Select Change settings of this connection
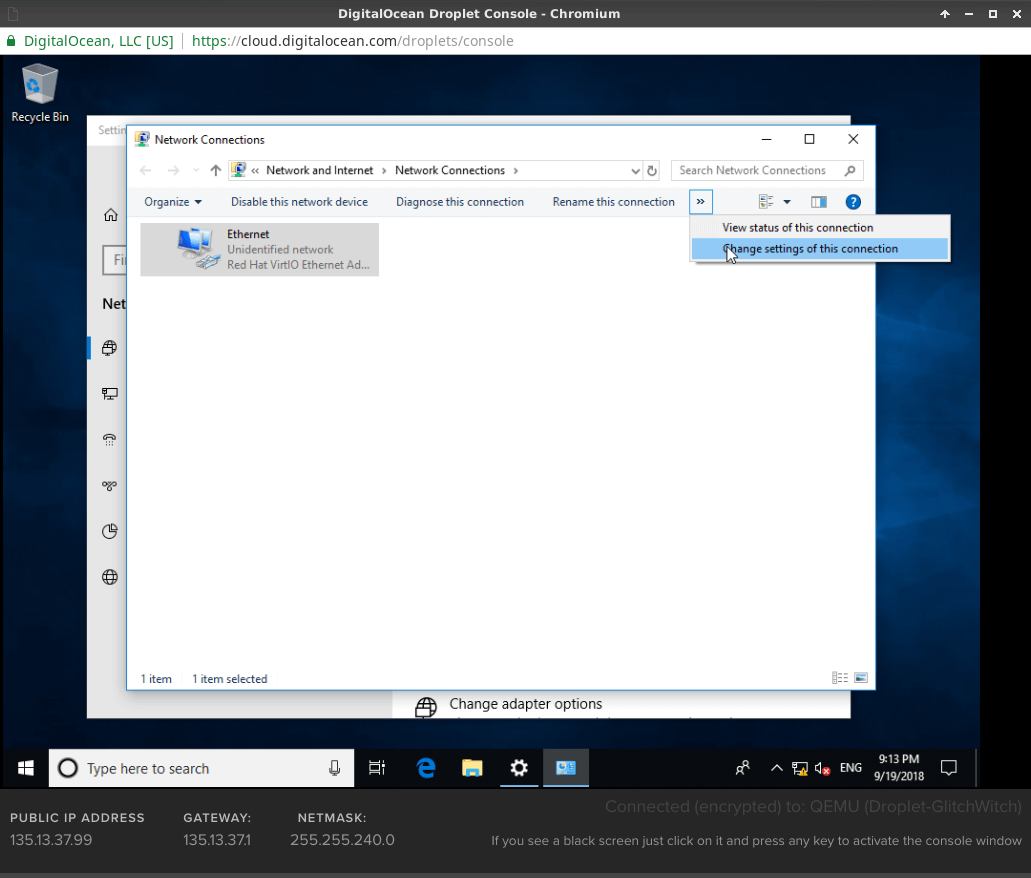Image resolution: width=1031 pixels, height=878 pixels. pyautogui.click(x=810, y=249)
